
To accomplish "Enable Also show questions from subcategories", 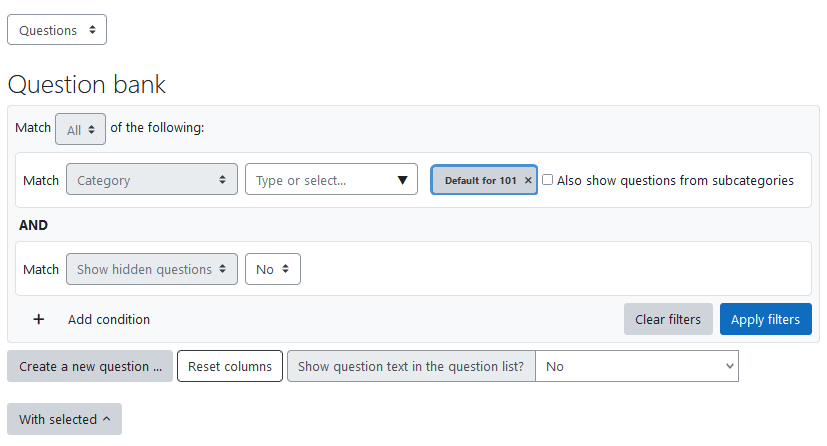I will (547, 180).
